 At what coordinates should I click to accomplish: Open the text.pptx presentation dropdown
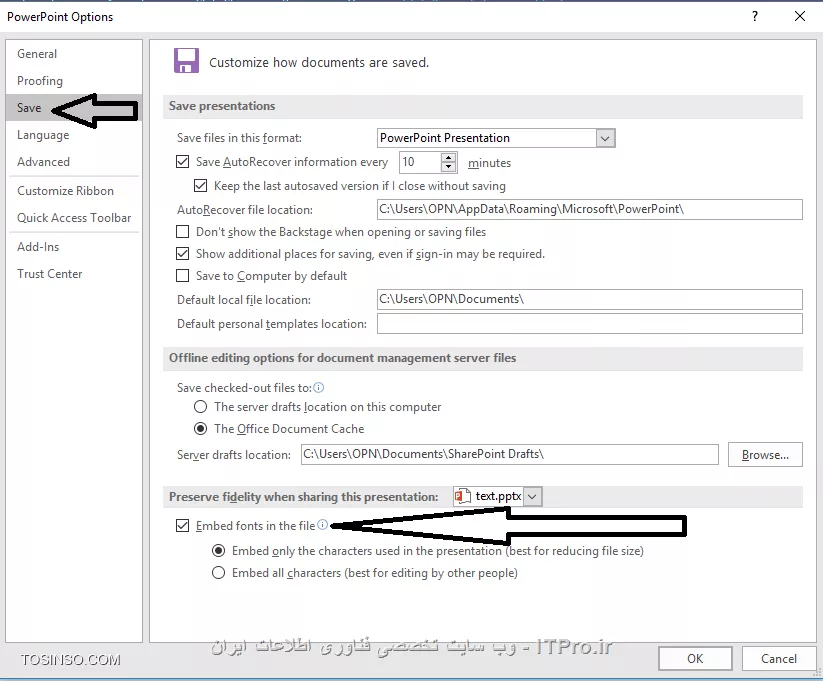click(532, 496)
